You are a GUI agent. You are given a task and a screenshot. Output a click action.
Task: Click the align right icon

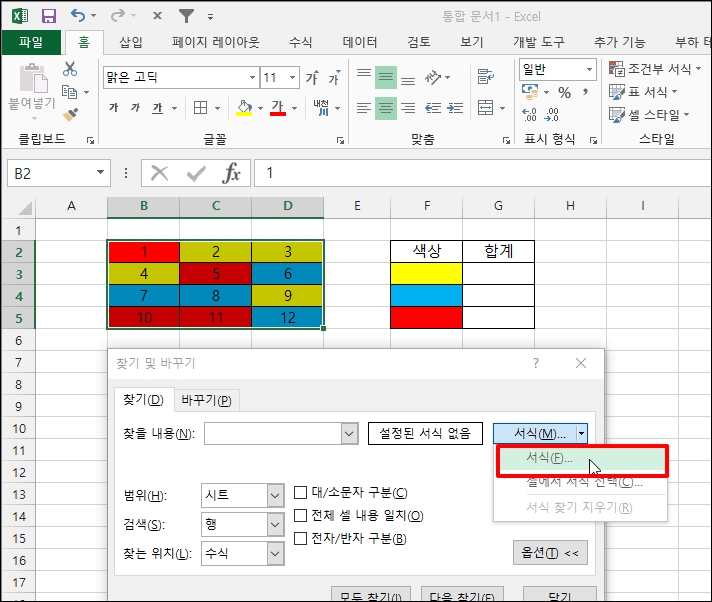click(408, 108)
